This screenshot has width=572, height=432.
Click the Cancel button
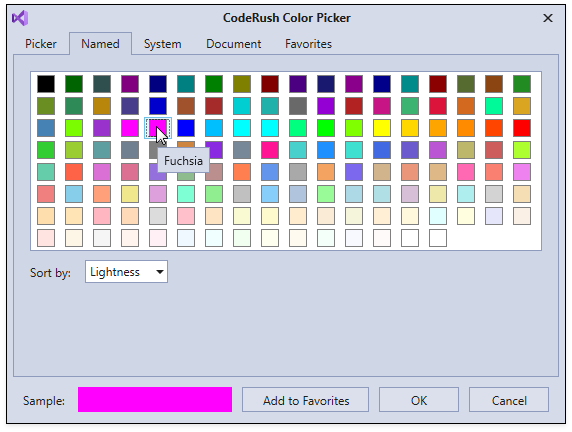(x=509, y=400)
